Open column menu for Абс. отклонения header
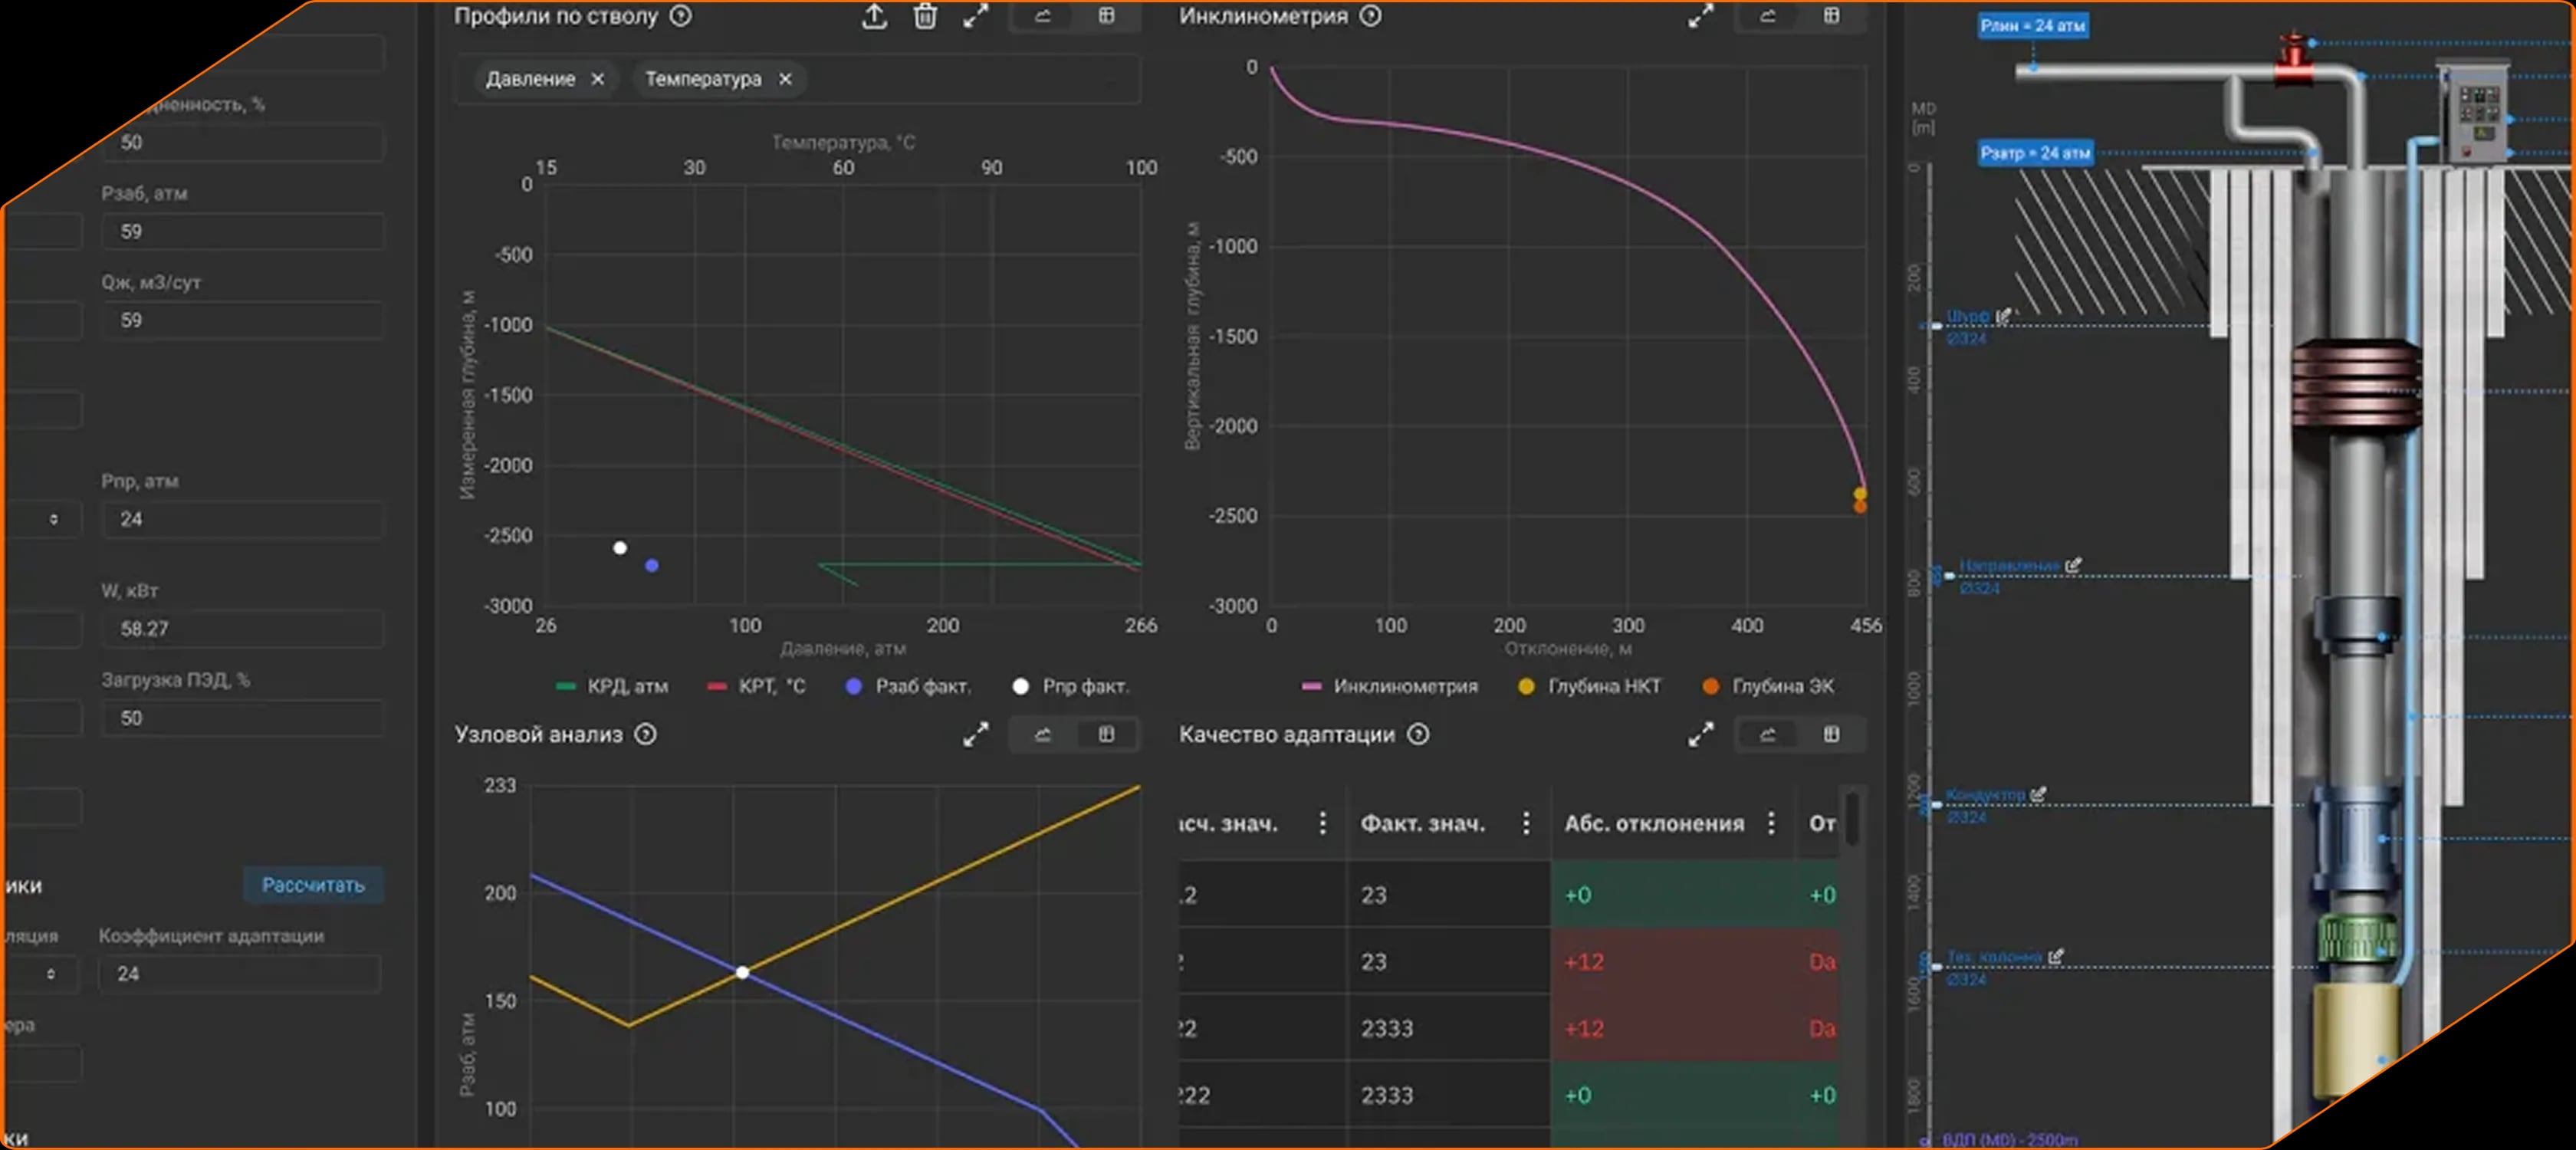The width and height of the screenshot is (2576, 1150). [x=1771, y=823]
